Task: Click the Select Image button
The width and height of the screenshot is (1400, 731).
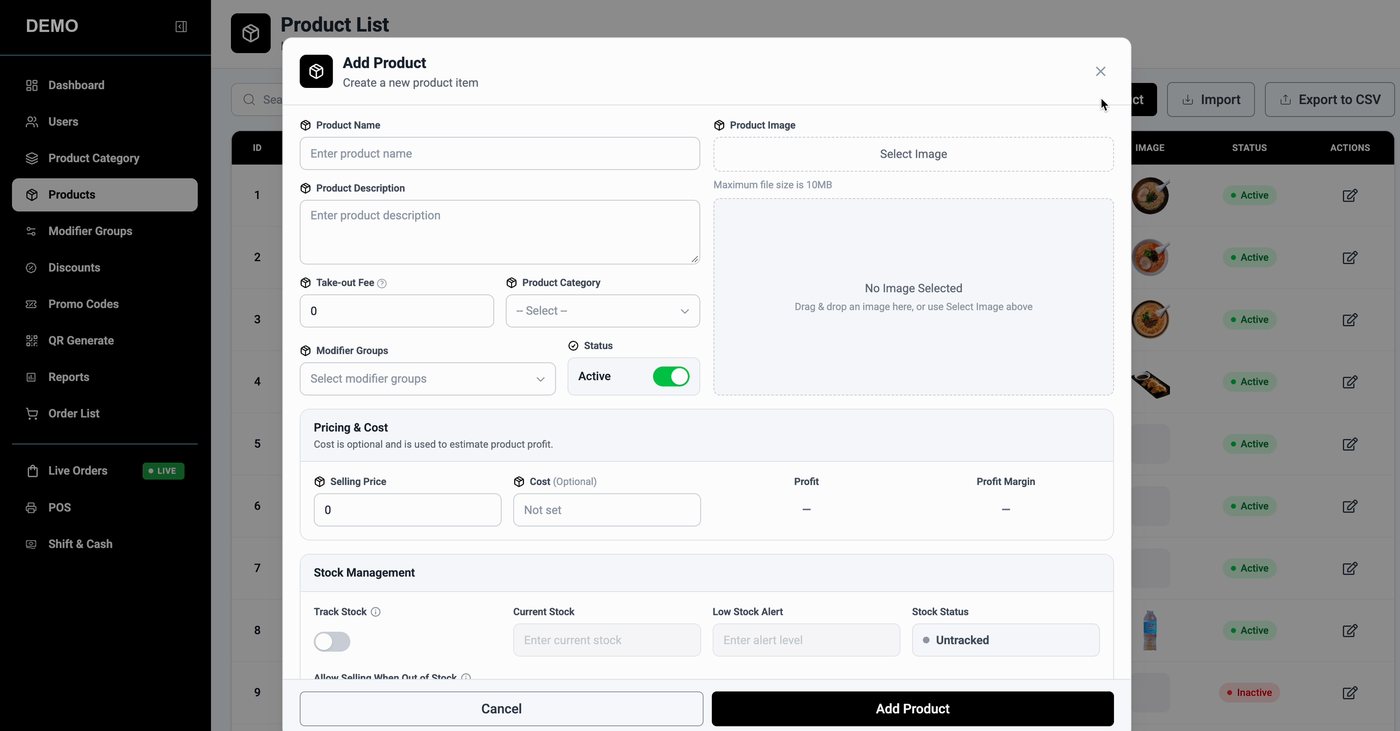Action: (x=914, y=154)
